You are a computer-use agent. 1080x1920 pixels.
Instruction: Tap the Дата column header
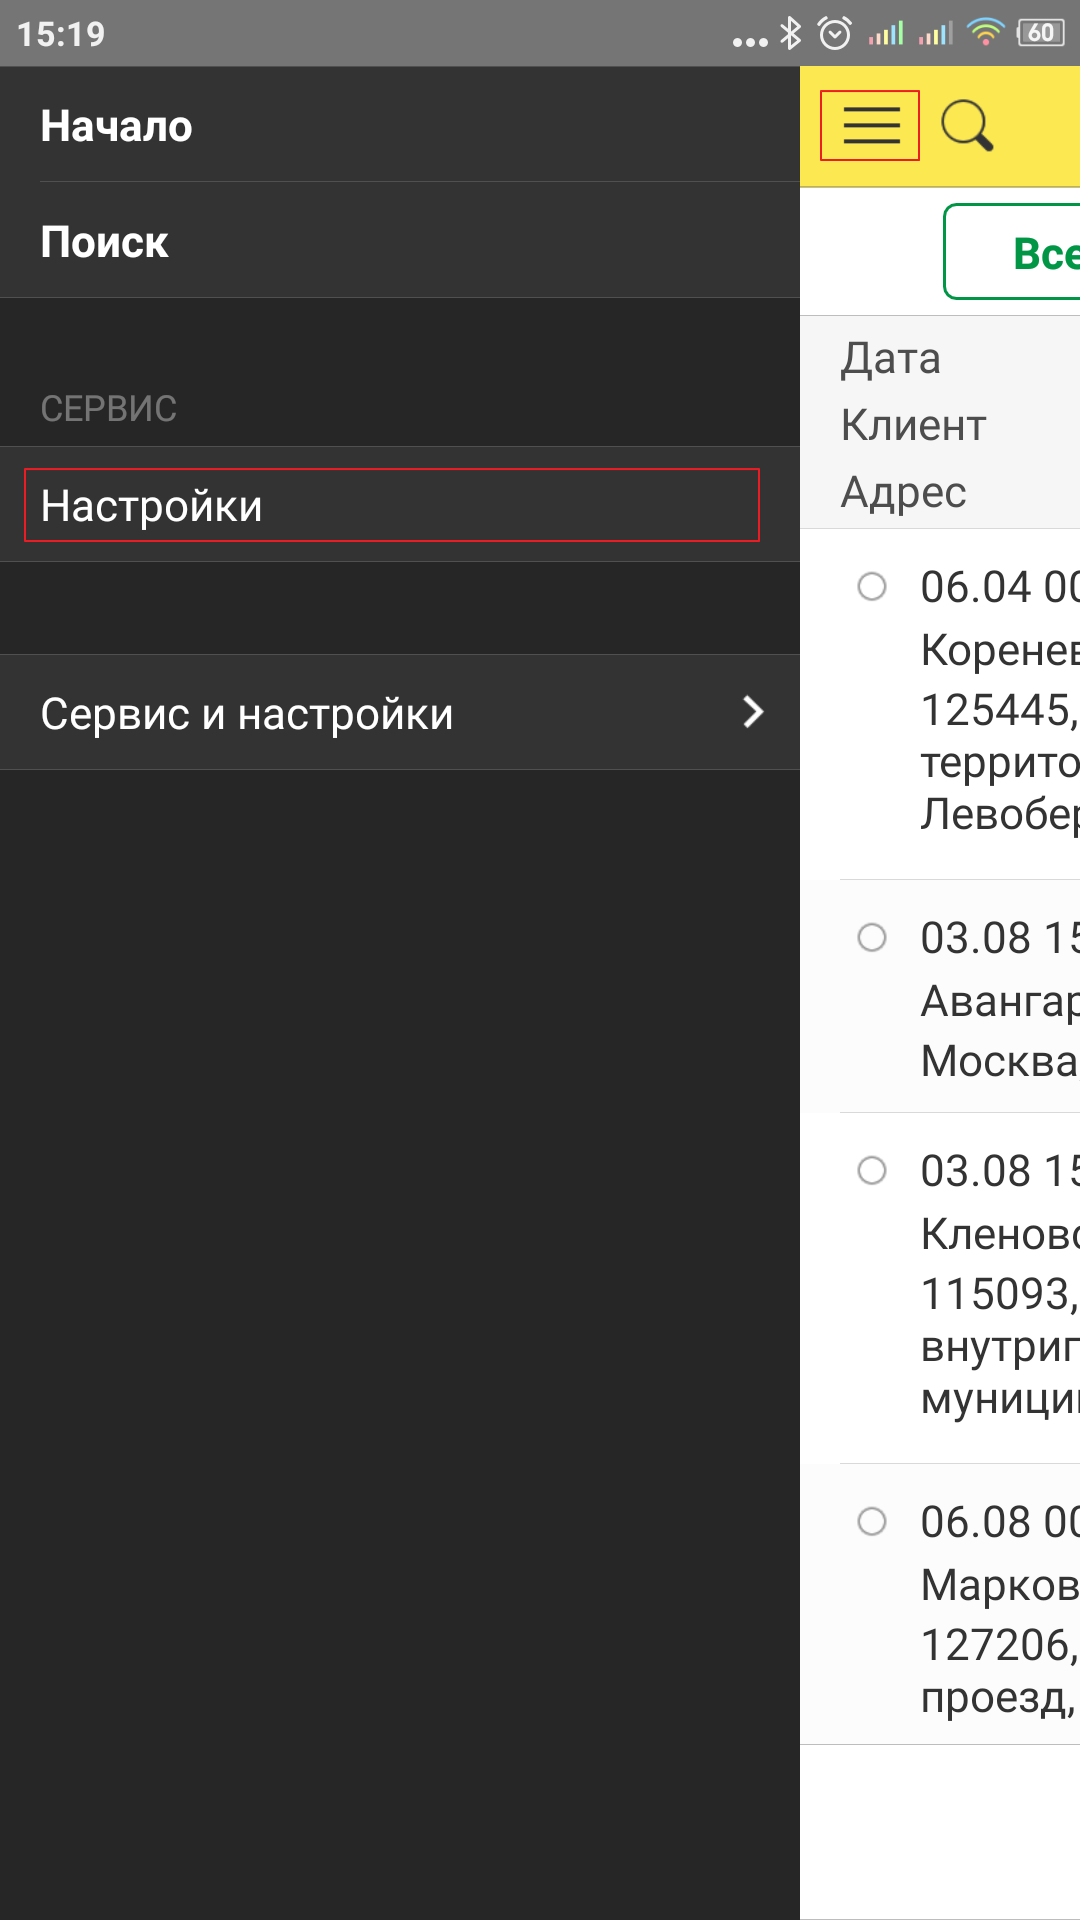890,359
